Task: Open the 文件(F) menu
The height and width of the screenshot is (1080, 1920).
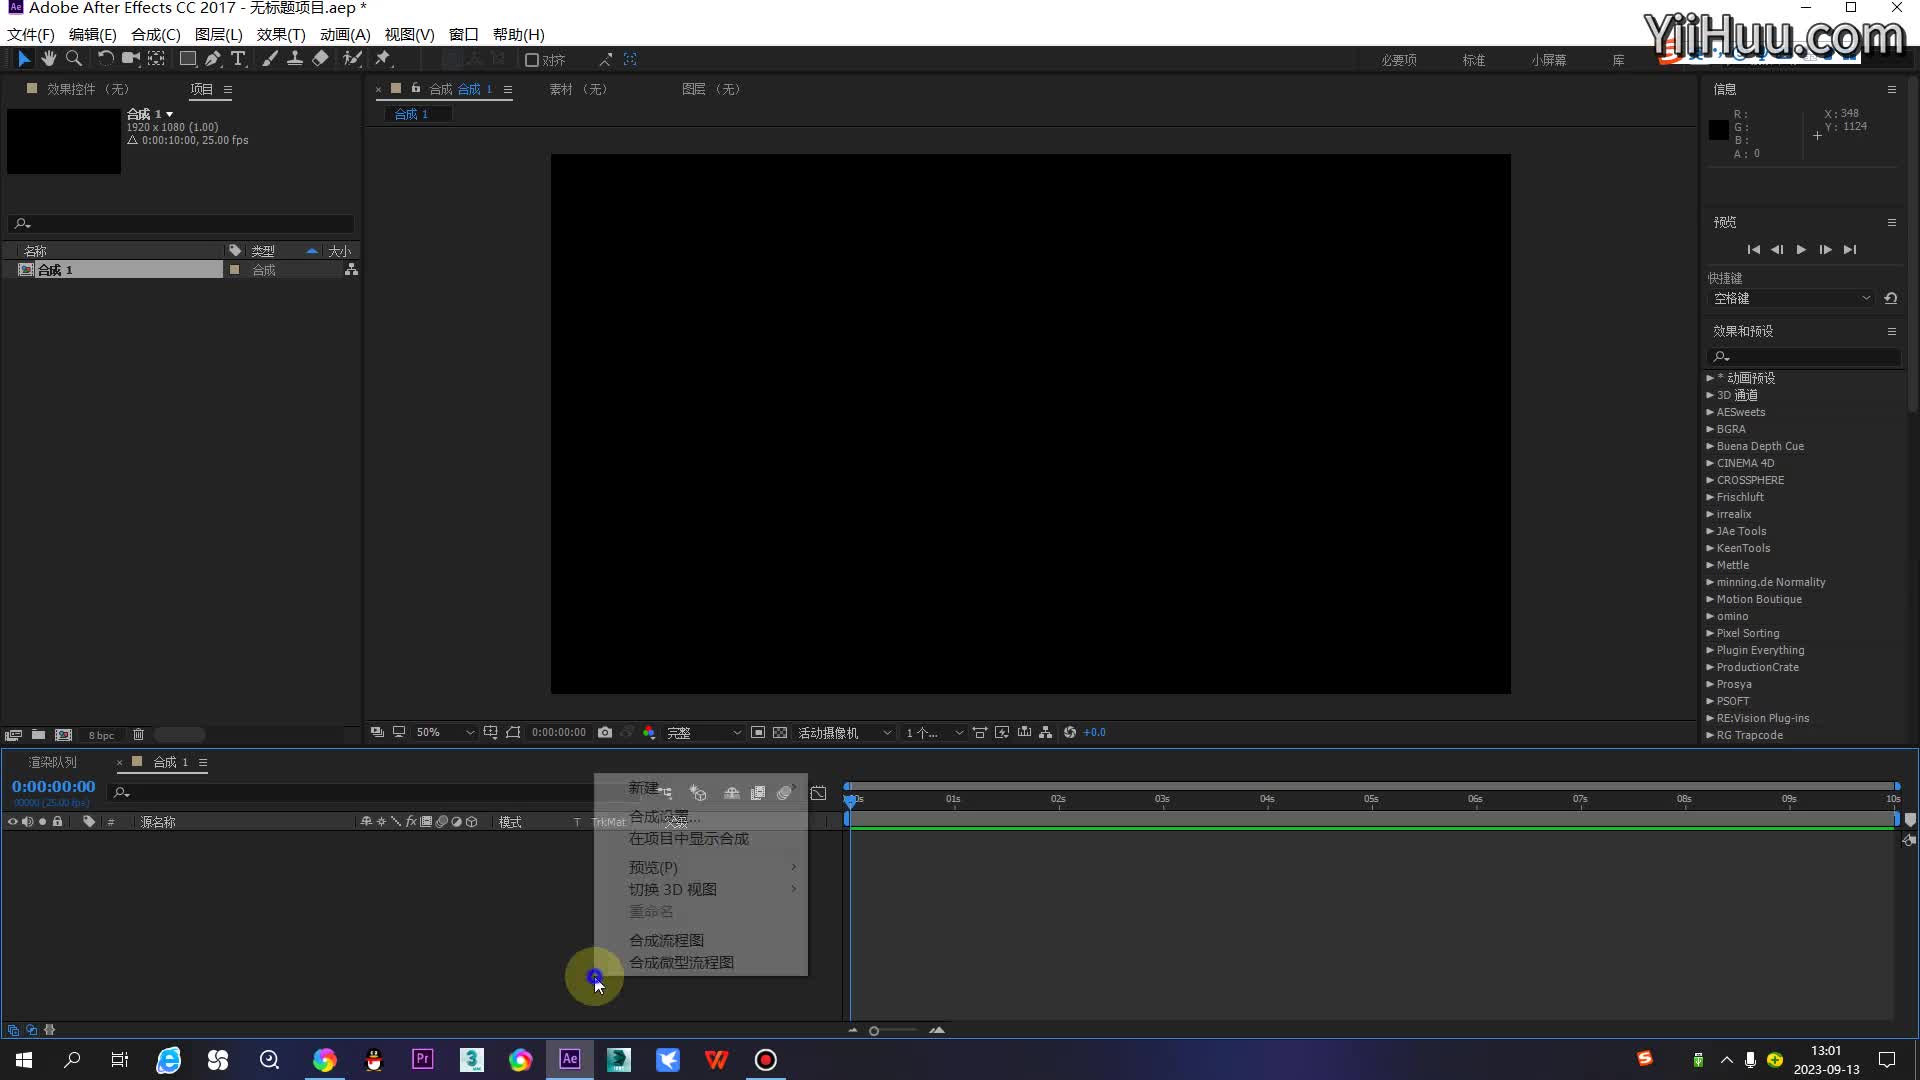Action: [x=31, y=34]
